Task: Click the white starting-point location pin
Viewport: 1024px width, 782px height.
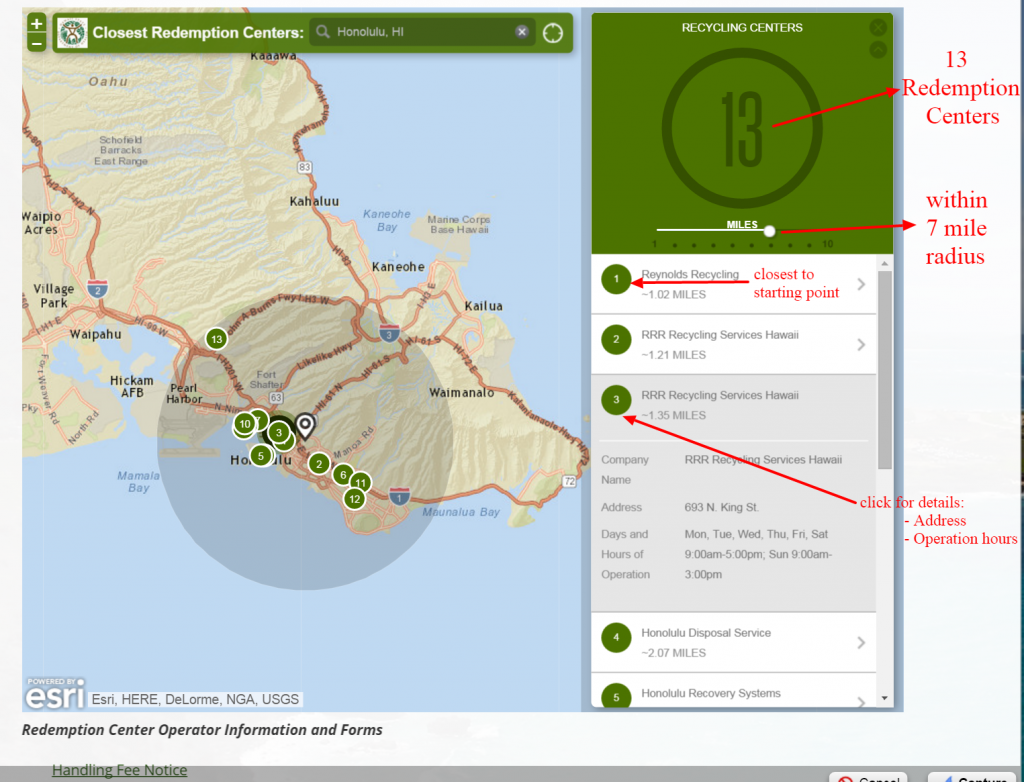Action: pyautogui.click(x=305, y=426)
